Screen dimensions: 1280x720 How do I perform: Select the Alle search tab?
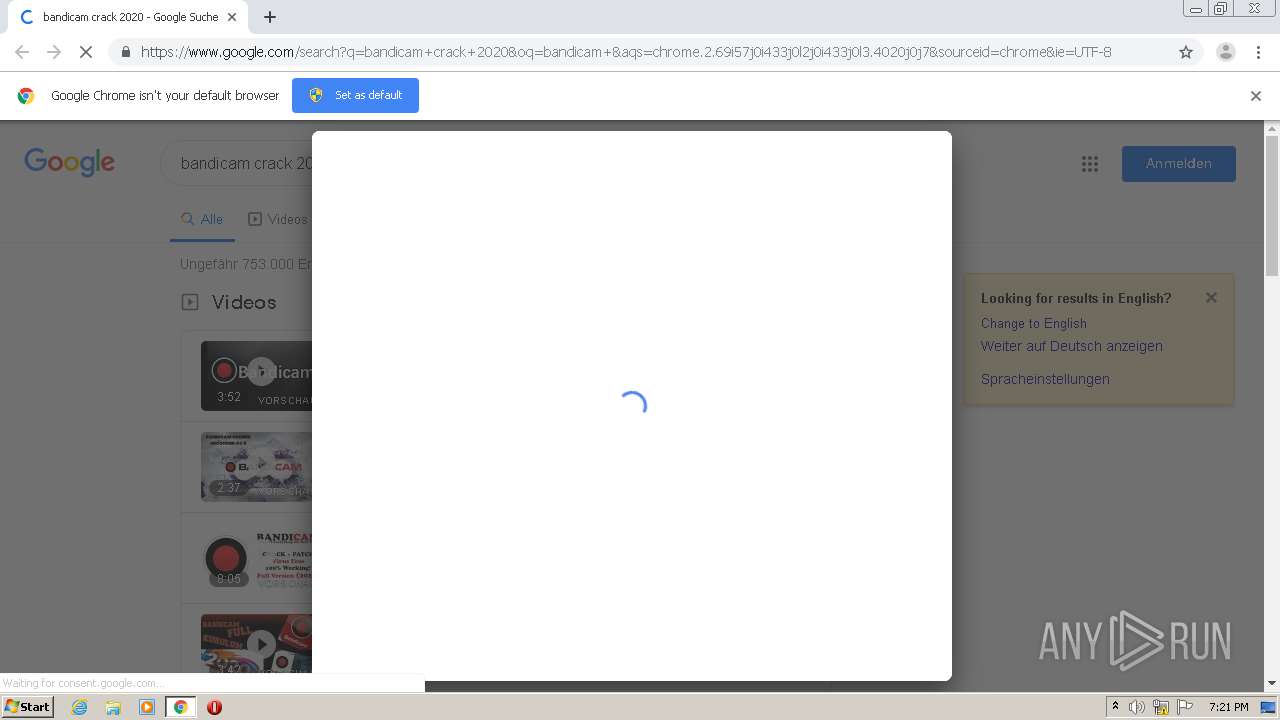[x=202, y=219]
